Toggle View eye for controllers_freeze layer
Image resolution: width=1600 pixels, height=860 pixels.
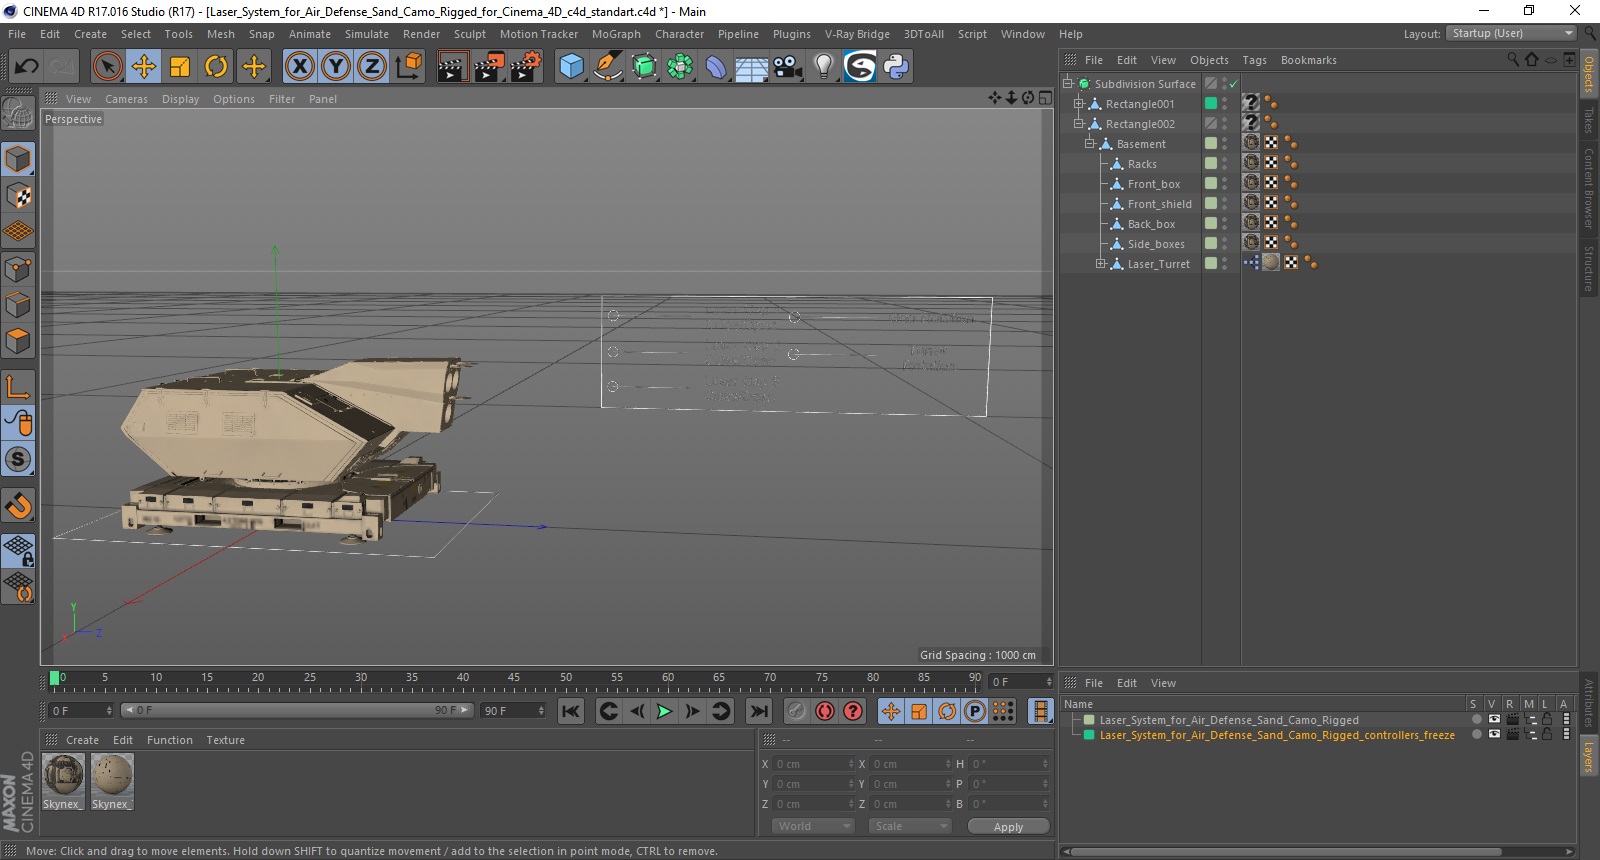1494,735
